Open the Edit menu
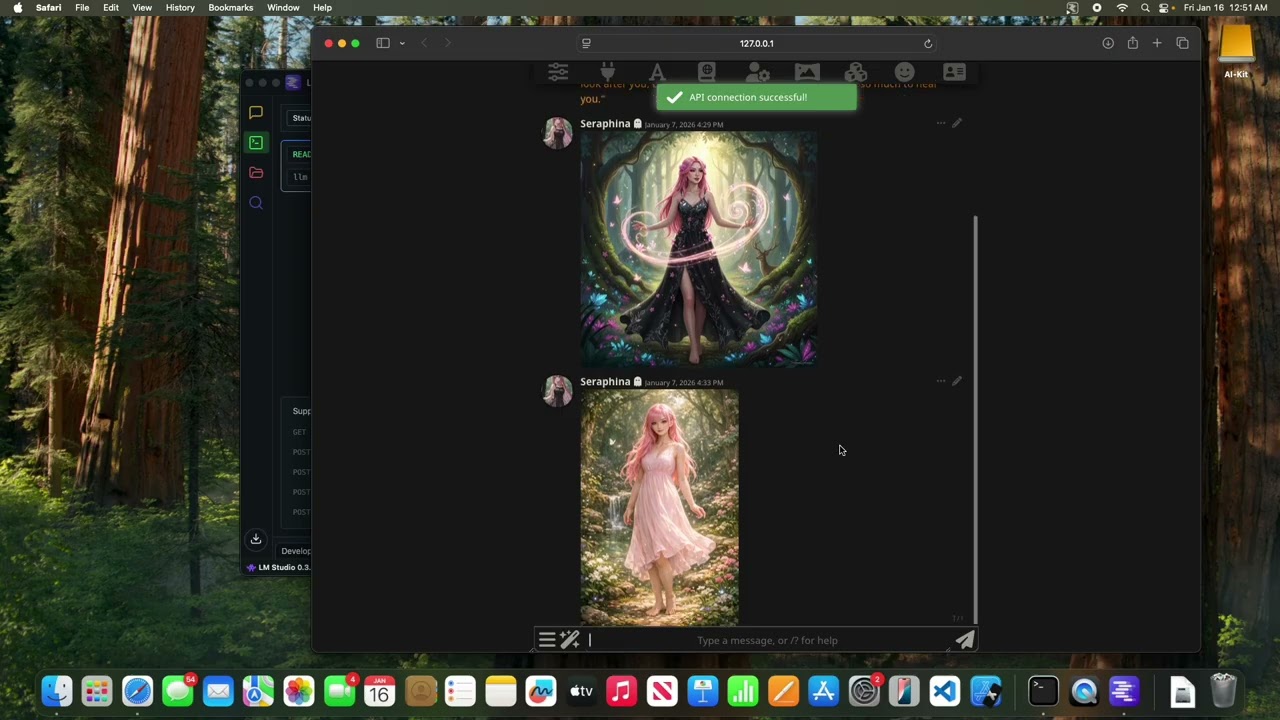This screenshot has width=1280, height=720. 111,8
